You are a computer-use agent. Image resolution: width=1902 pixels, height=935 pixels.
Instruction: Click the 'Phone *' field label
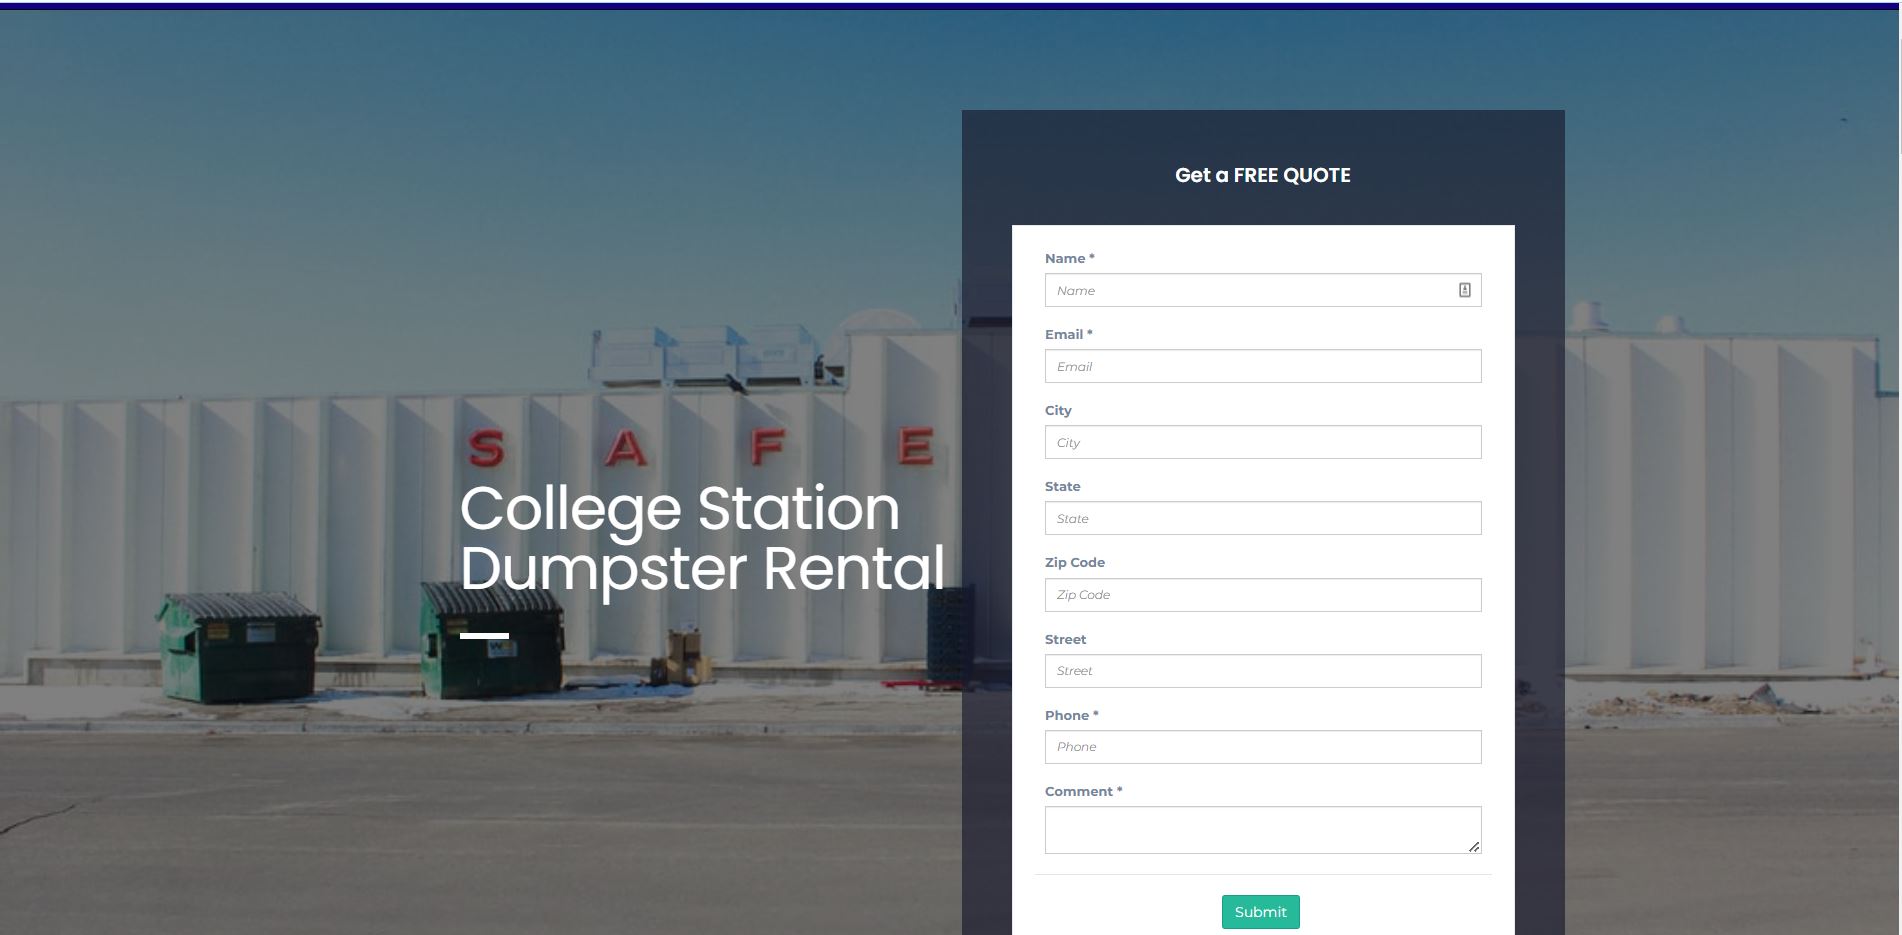coord(1072,715)
